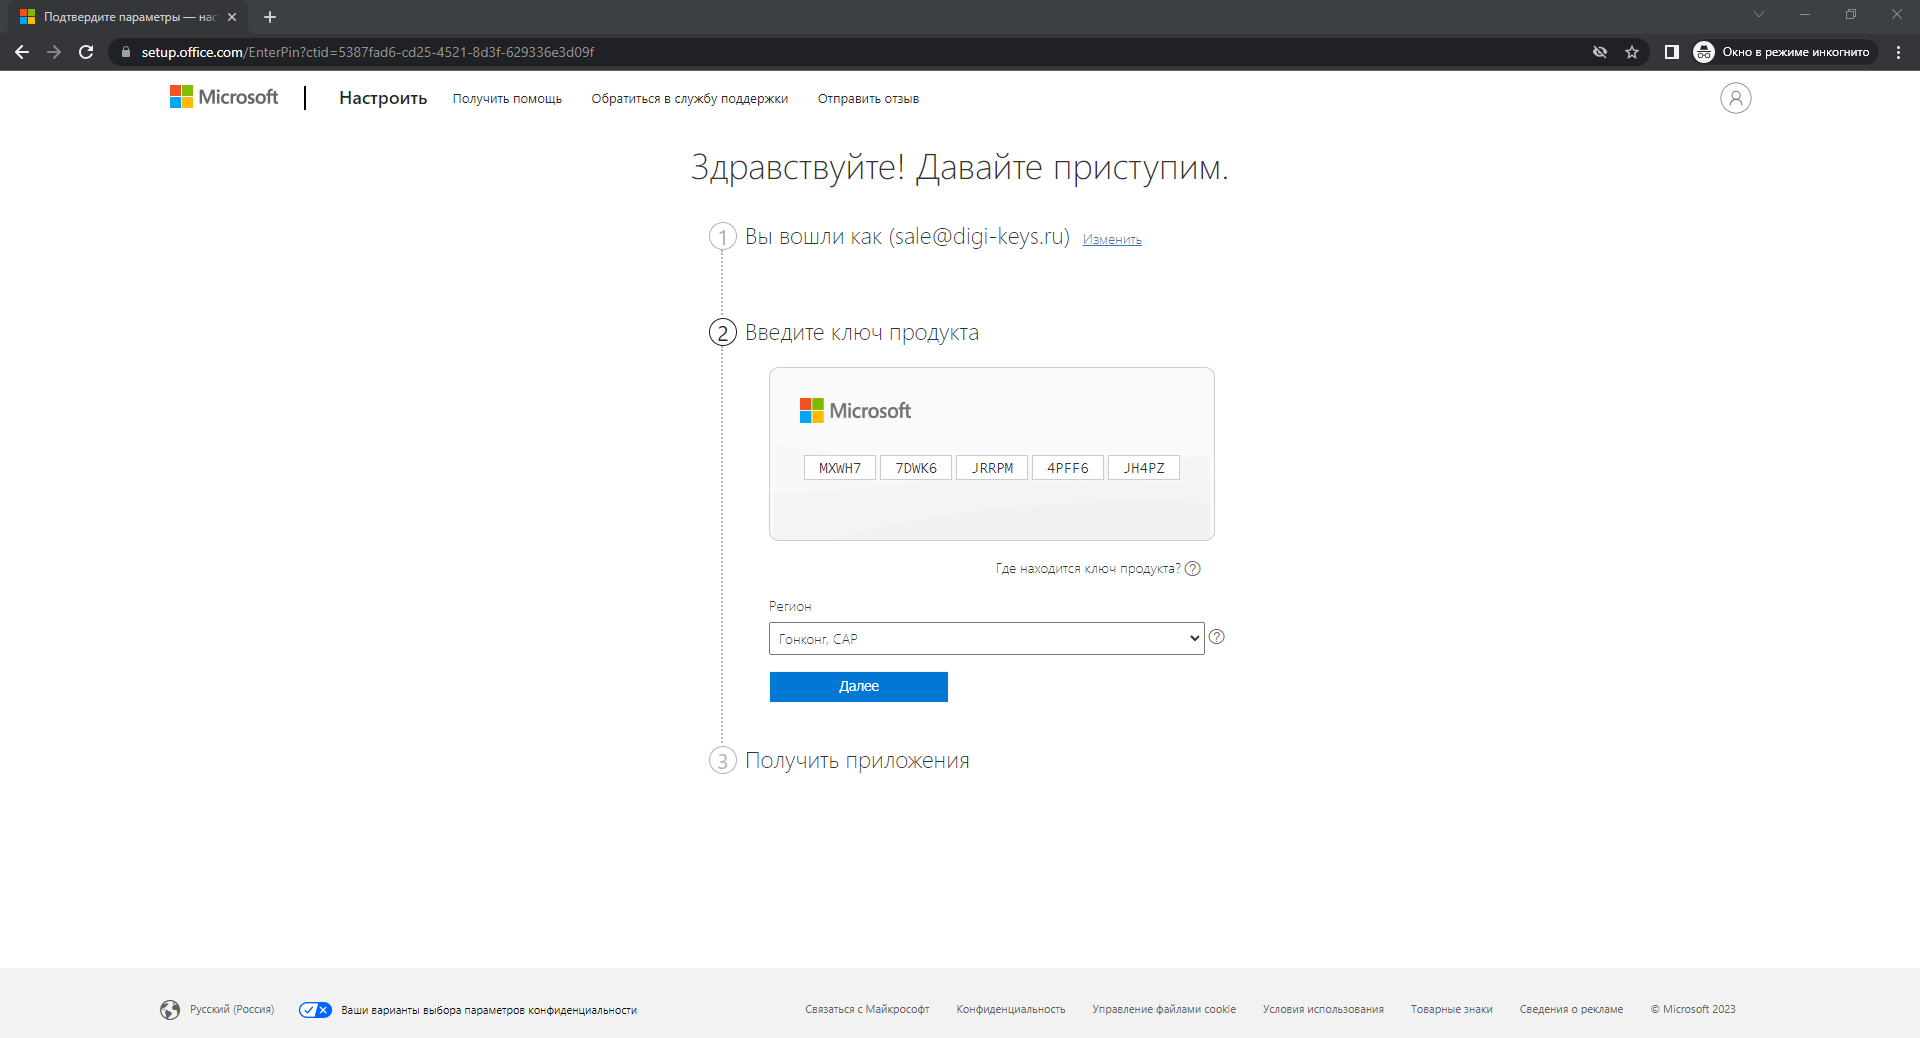Open Управление файлами cookie link
This screenshot has height=1038, width=1920.
pyautogui.click(x=1164, y=1010)
